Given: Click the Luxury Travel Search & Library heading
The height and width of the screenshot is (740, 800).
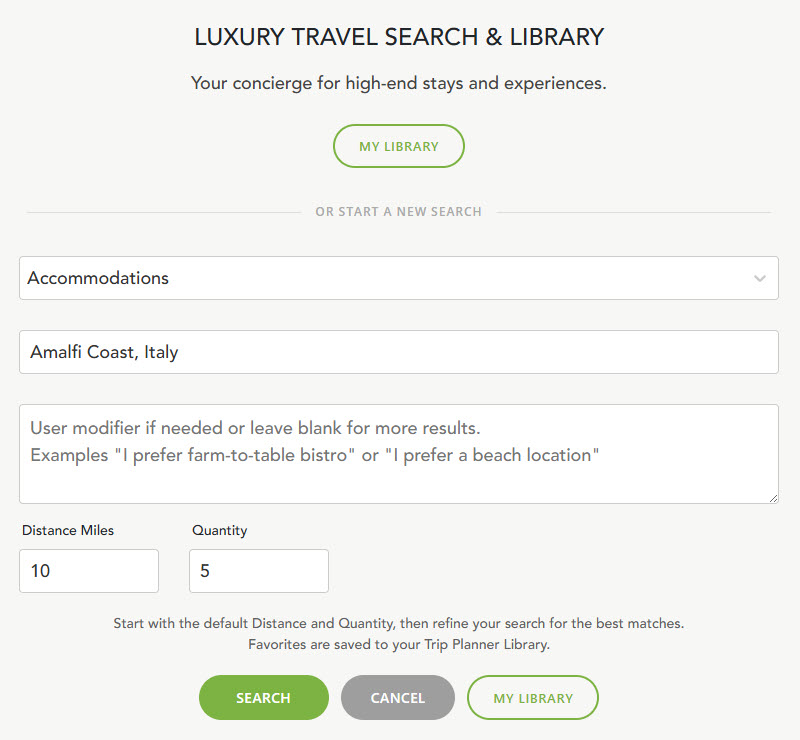Looking at the screenshot, I should click(x=399, y=38).
